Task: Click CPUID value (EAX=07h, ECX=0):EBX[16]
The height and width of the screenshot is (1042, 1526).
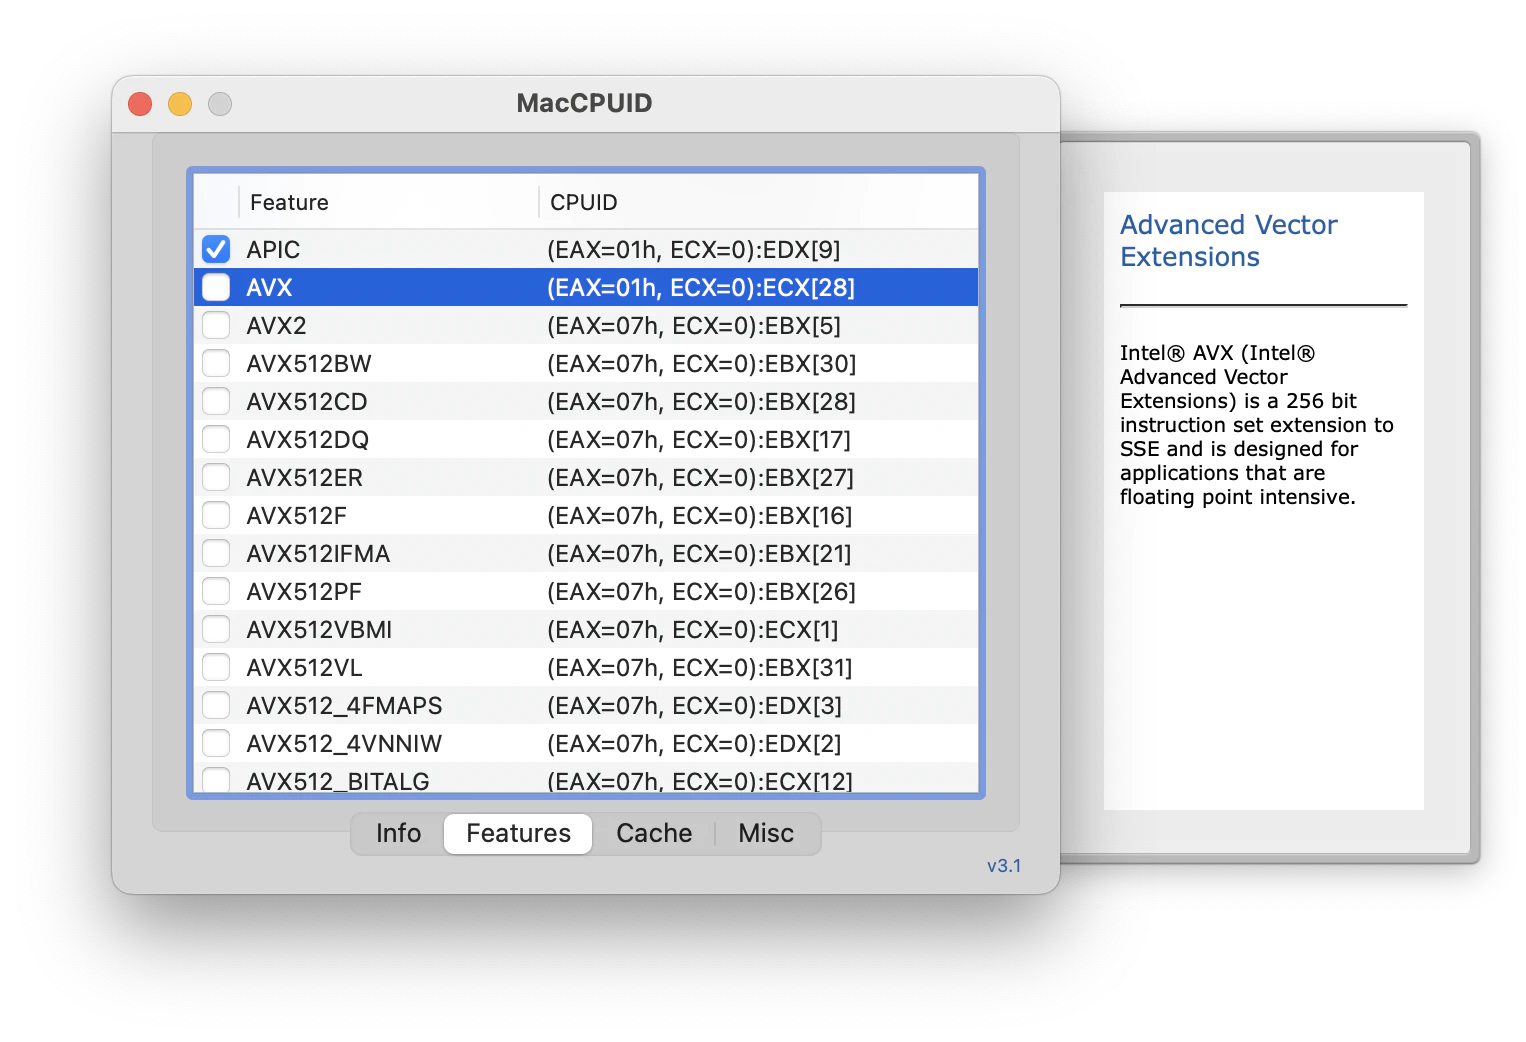Action: tap(699, 516)
